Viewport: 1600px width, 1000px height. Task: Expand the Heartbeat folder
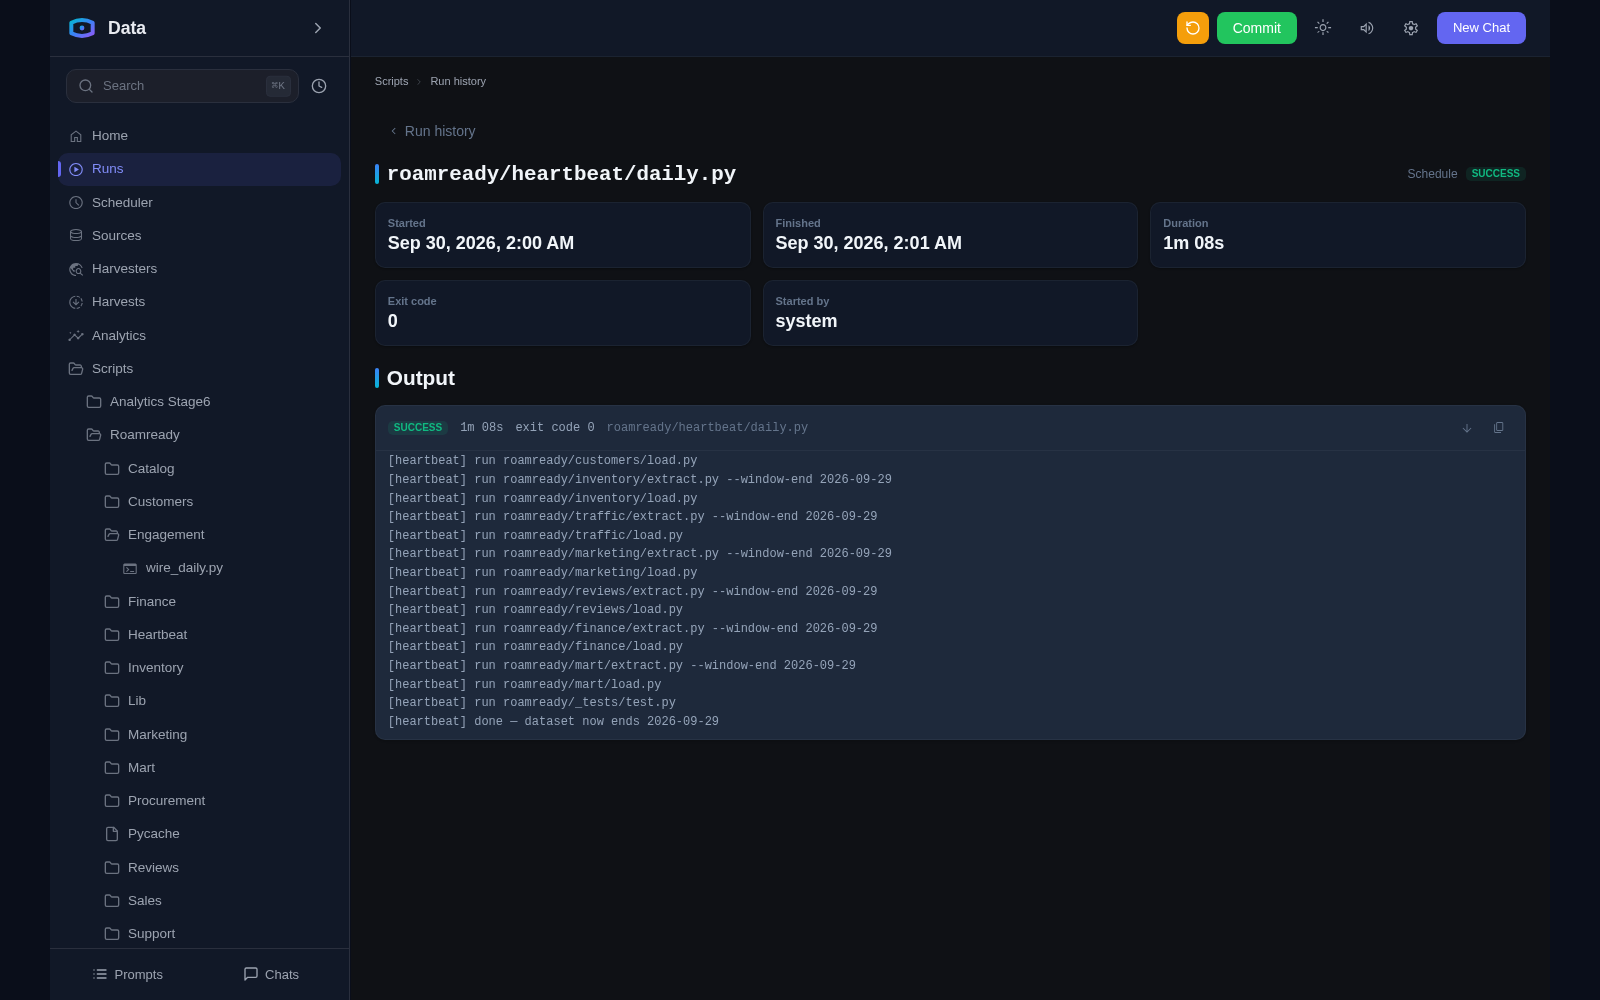(217, 635)
